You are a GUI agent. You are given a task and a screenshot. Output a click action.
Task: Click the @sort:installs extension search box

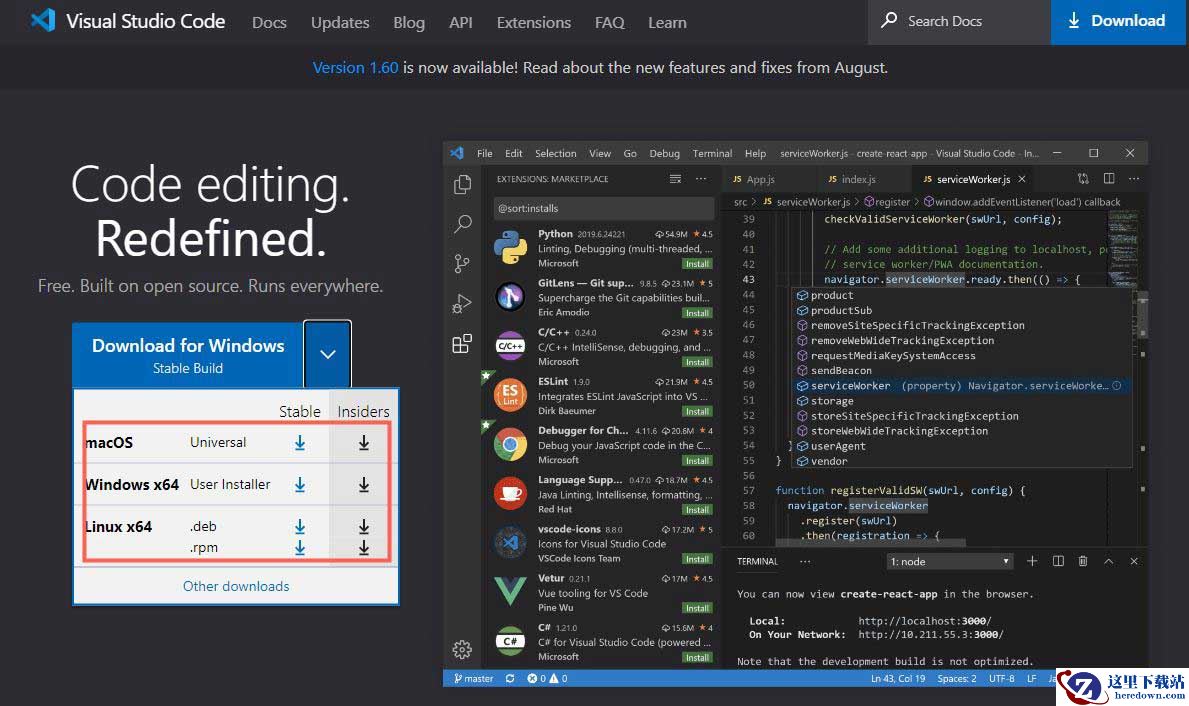tap(603, 208)
